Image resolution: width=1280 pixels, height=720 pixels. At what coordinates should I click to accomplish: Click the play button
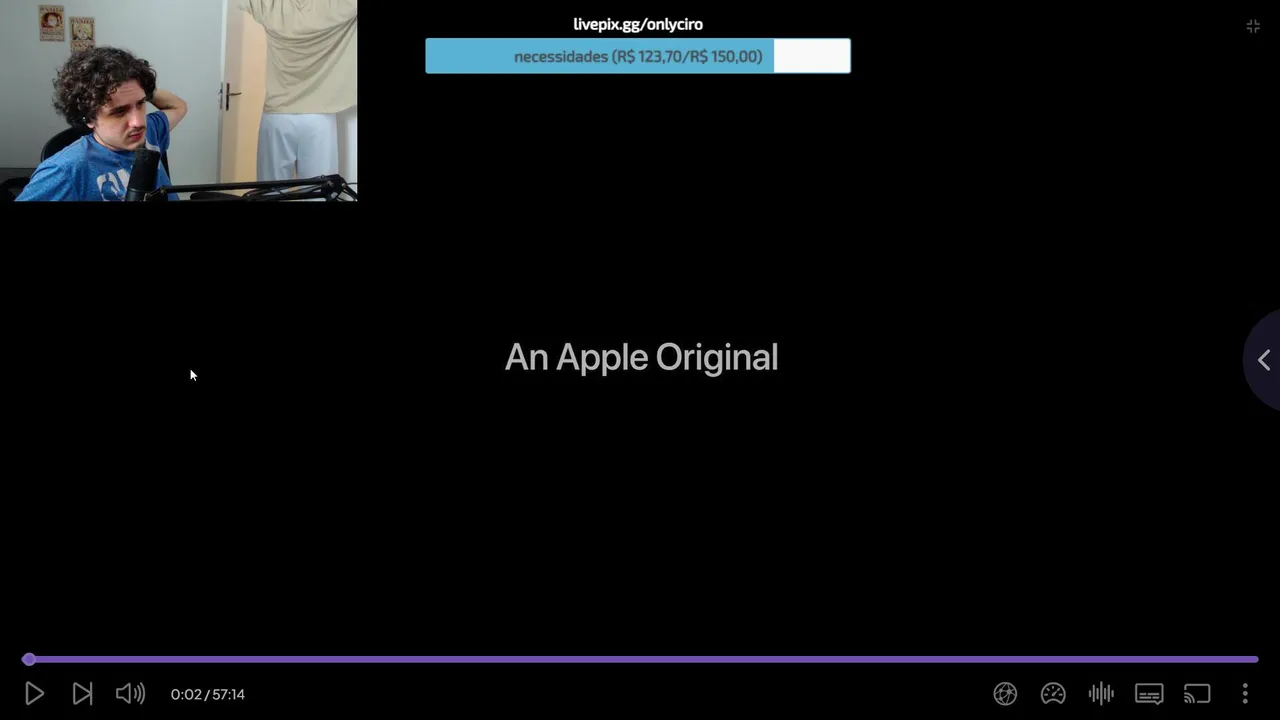[34, 693]
